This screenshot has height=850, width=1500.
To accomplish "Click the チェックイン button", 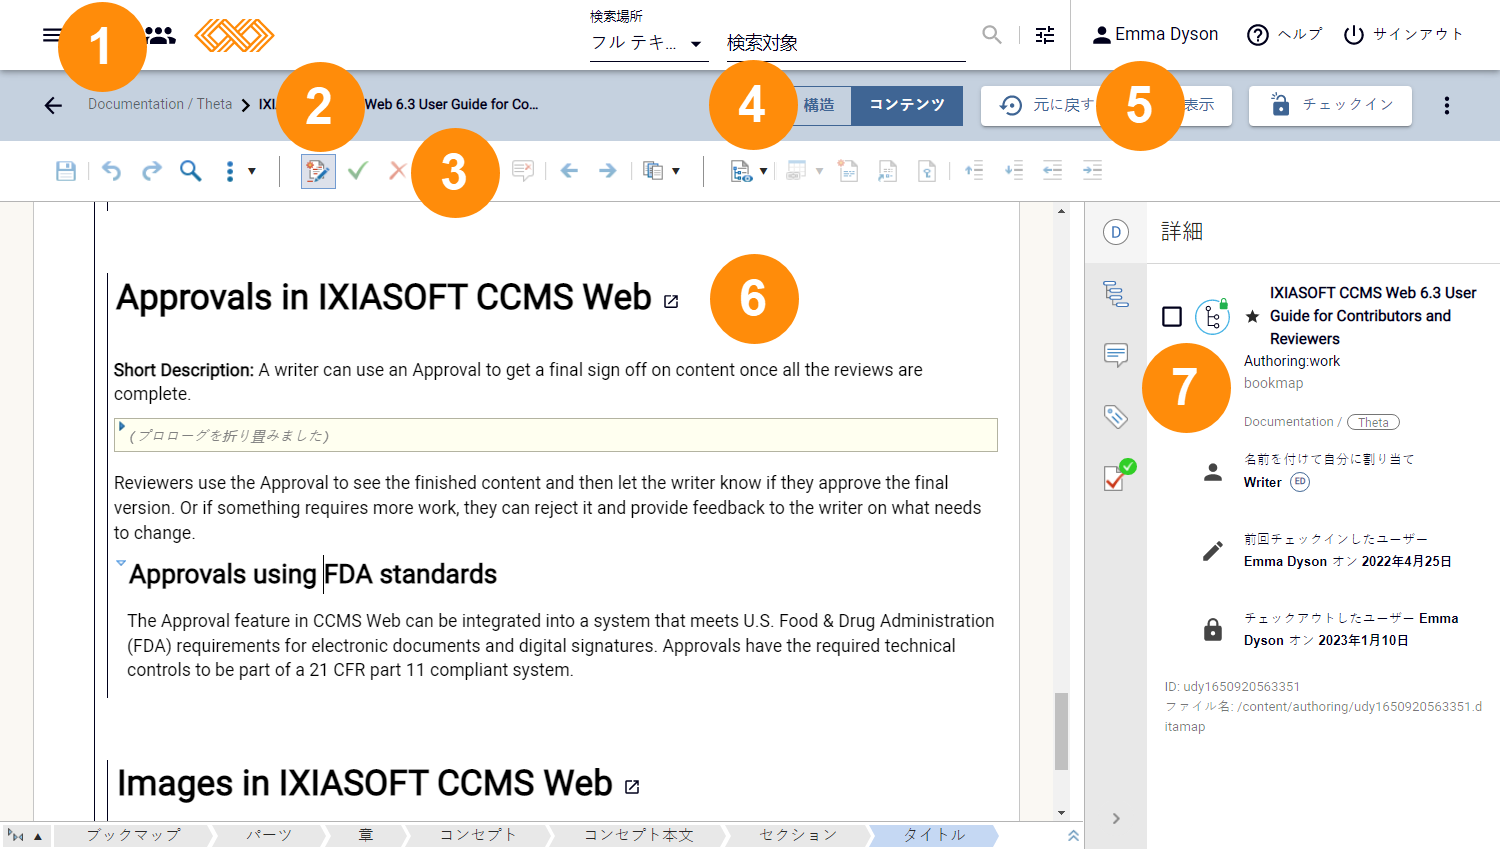I will pos(1330,105).
